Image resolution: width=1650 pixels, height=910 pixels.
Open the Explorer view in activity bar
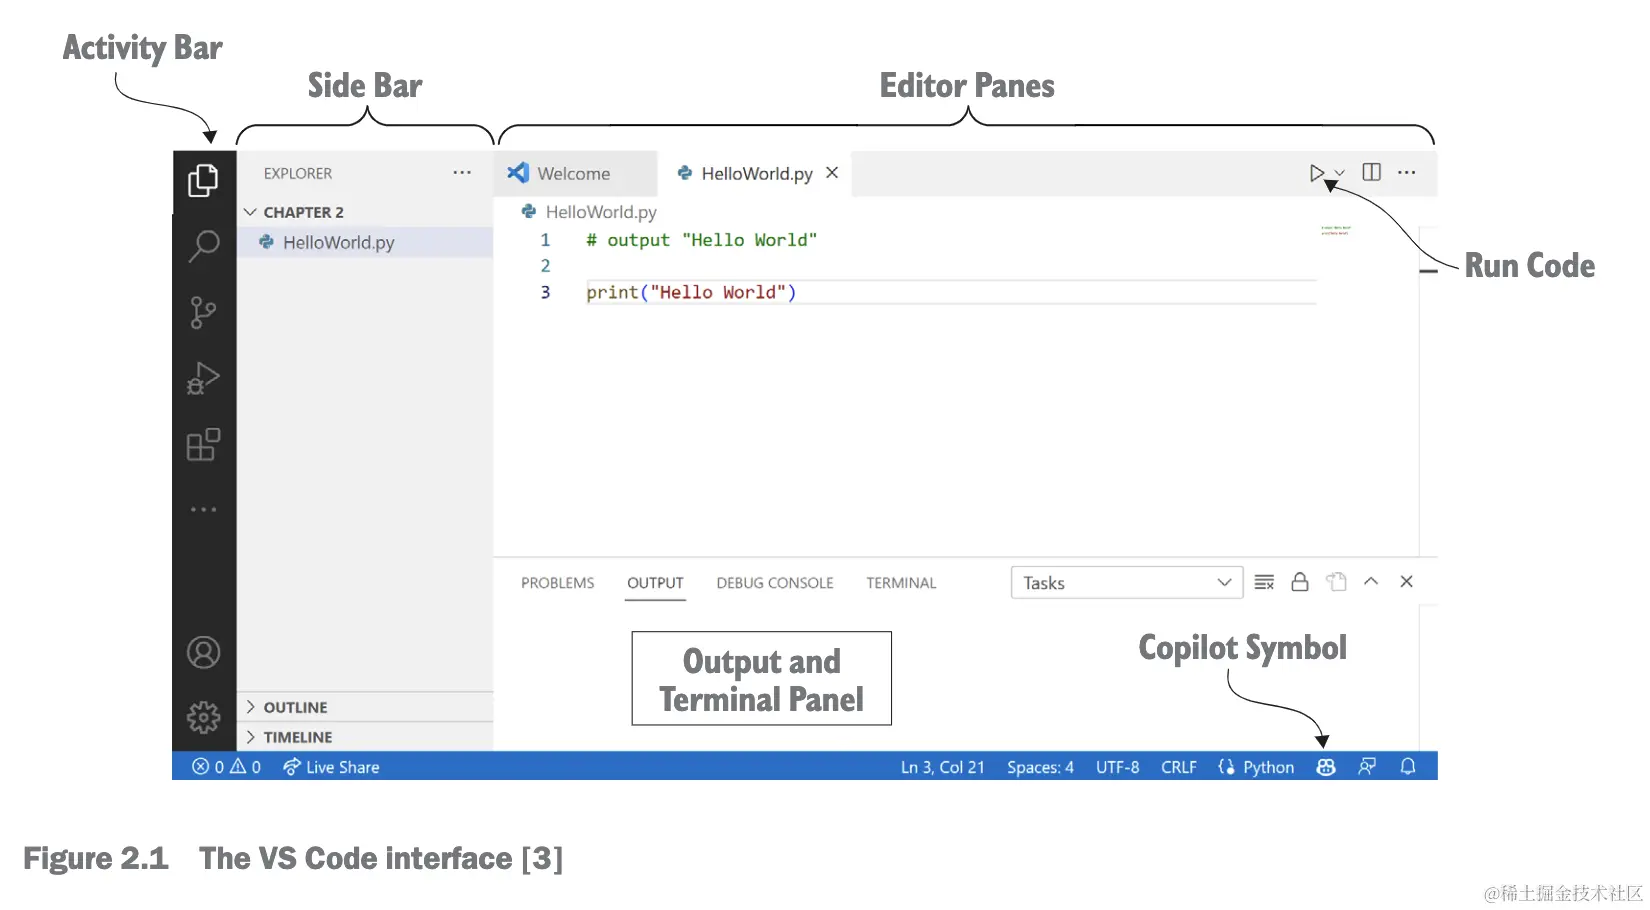203,180
